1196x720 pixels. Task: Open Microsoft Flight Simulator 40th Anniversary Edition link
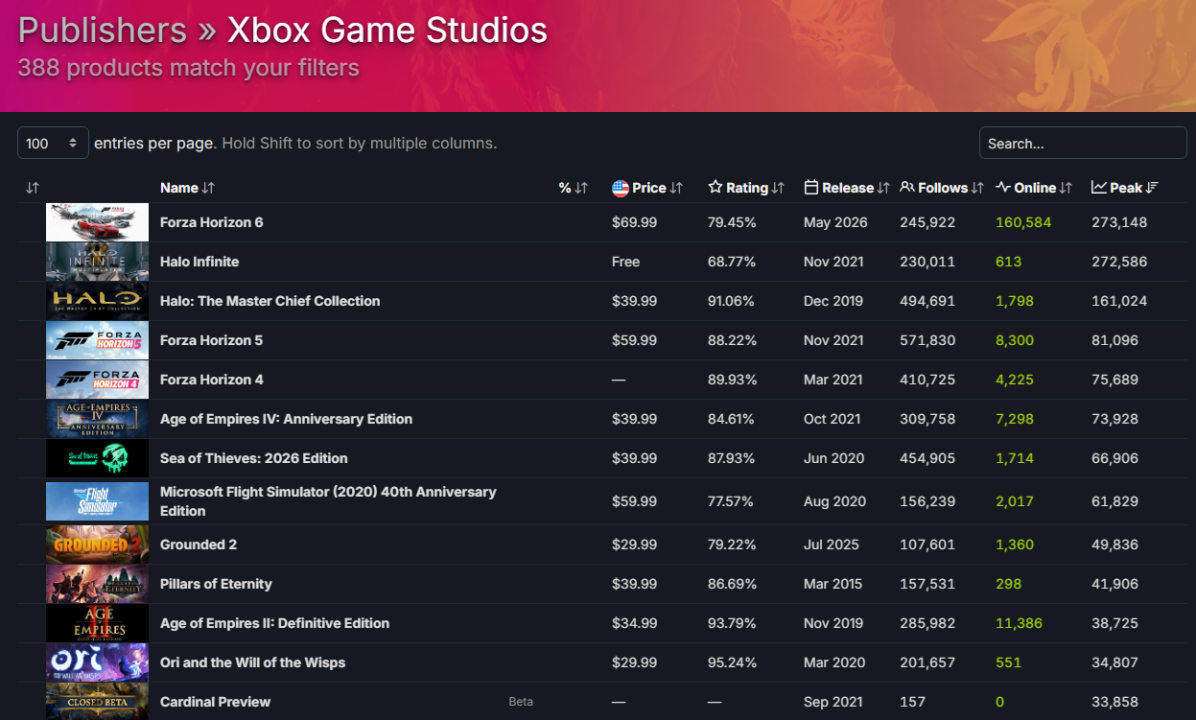[328, 501]
